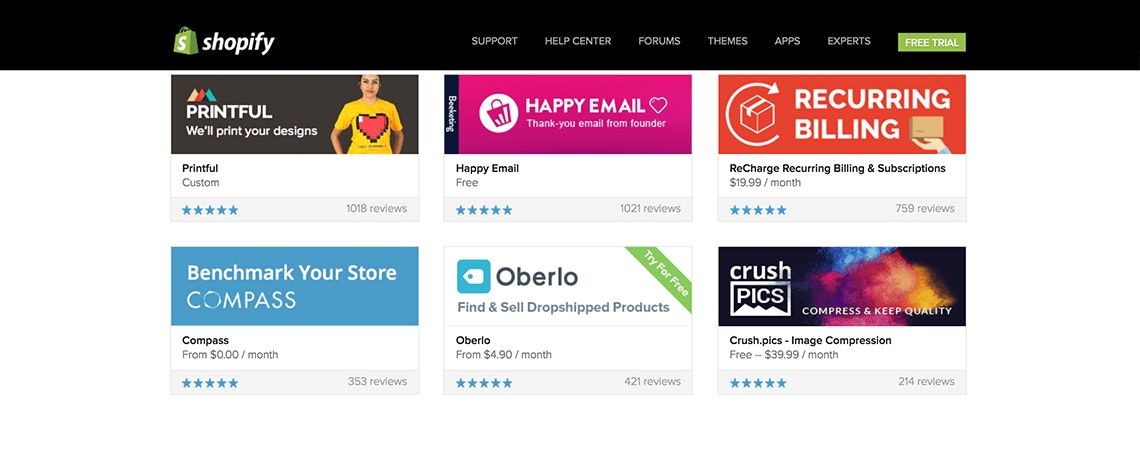Navigate to Themes in top menu
The height and width of the screenshot is (450, 1140).
(727, 41)
